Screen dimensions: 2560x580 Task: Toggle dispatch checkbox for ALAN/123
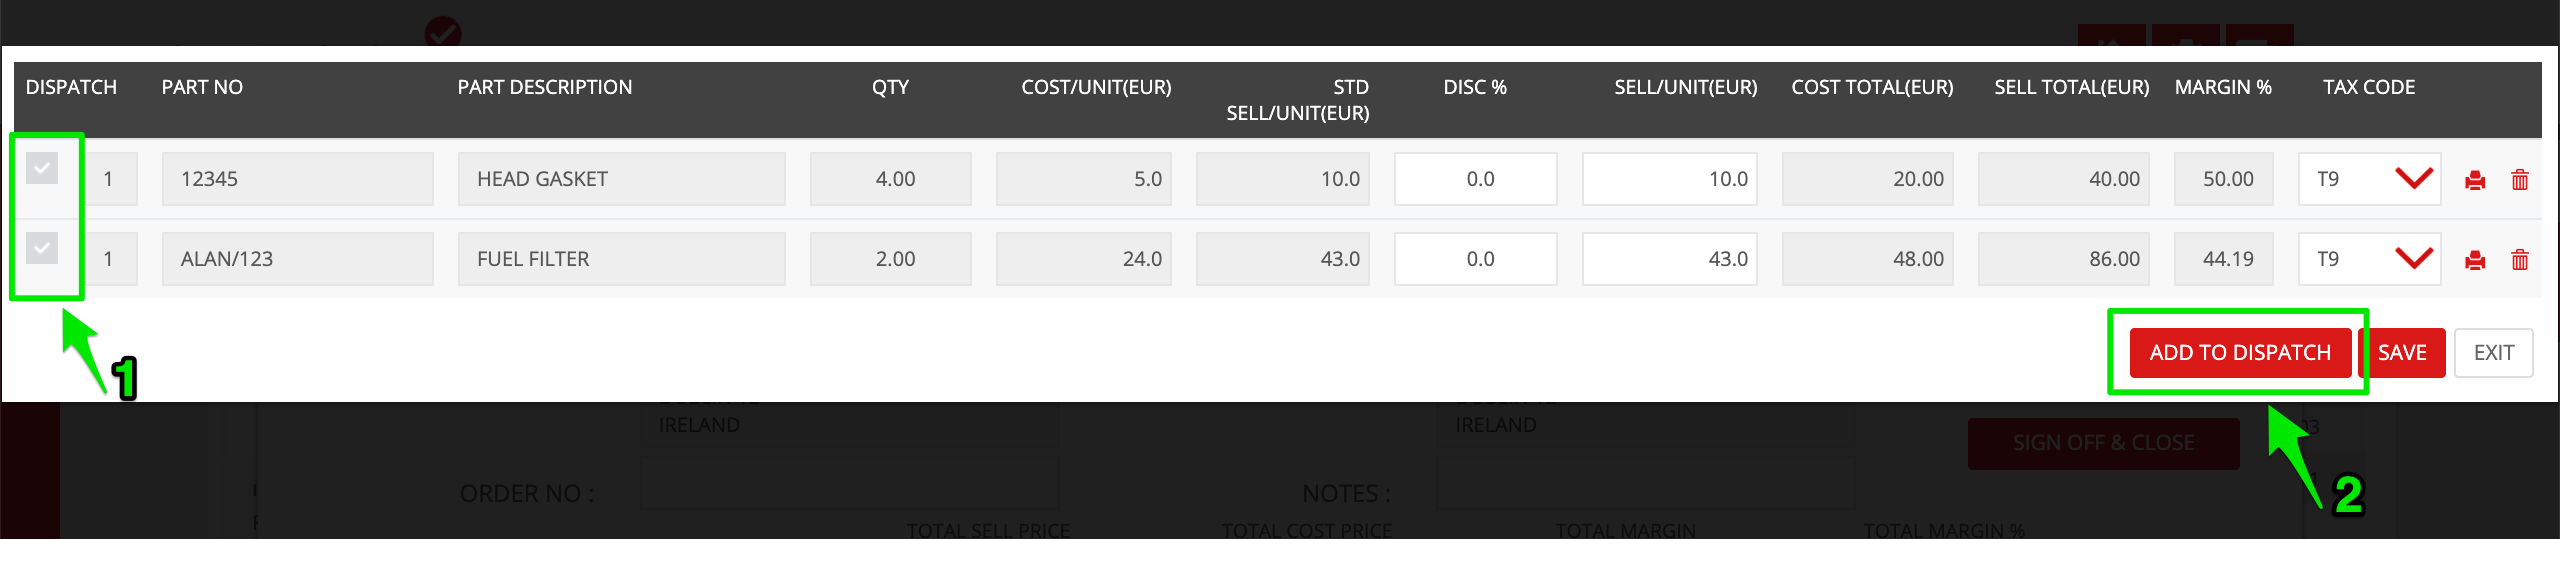pos(42,248)
